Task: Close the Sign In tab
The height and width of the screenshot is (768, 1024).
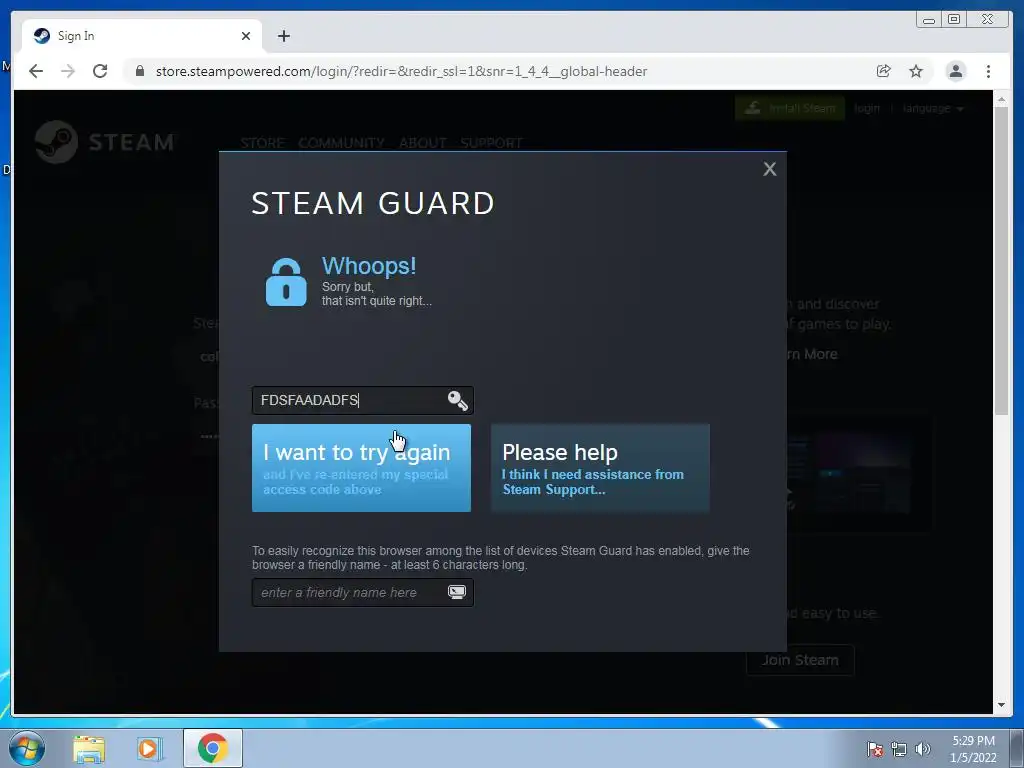Action: 246,36
